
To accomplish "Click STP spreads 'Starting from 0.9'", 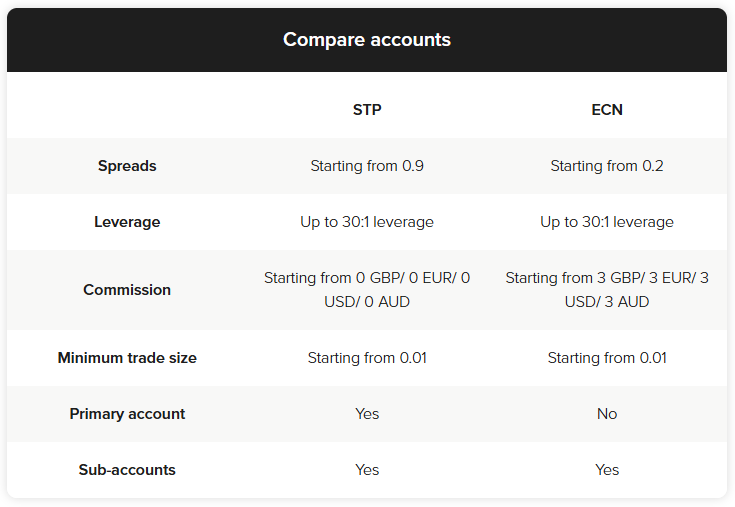I will pyautogui.click(x=367, y=166).
